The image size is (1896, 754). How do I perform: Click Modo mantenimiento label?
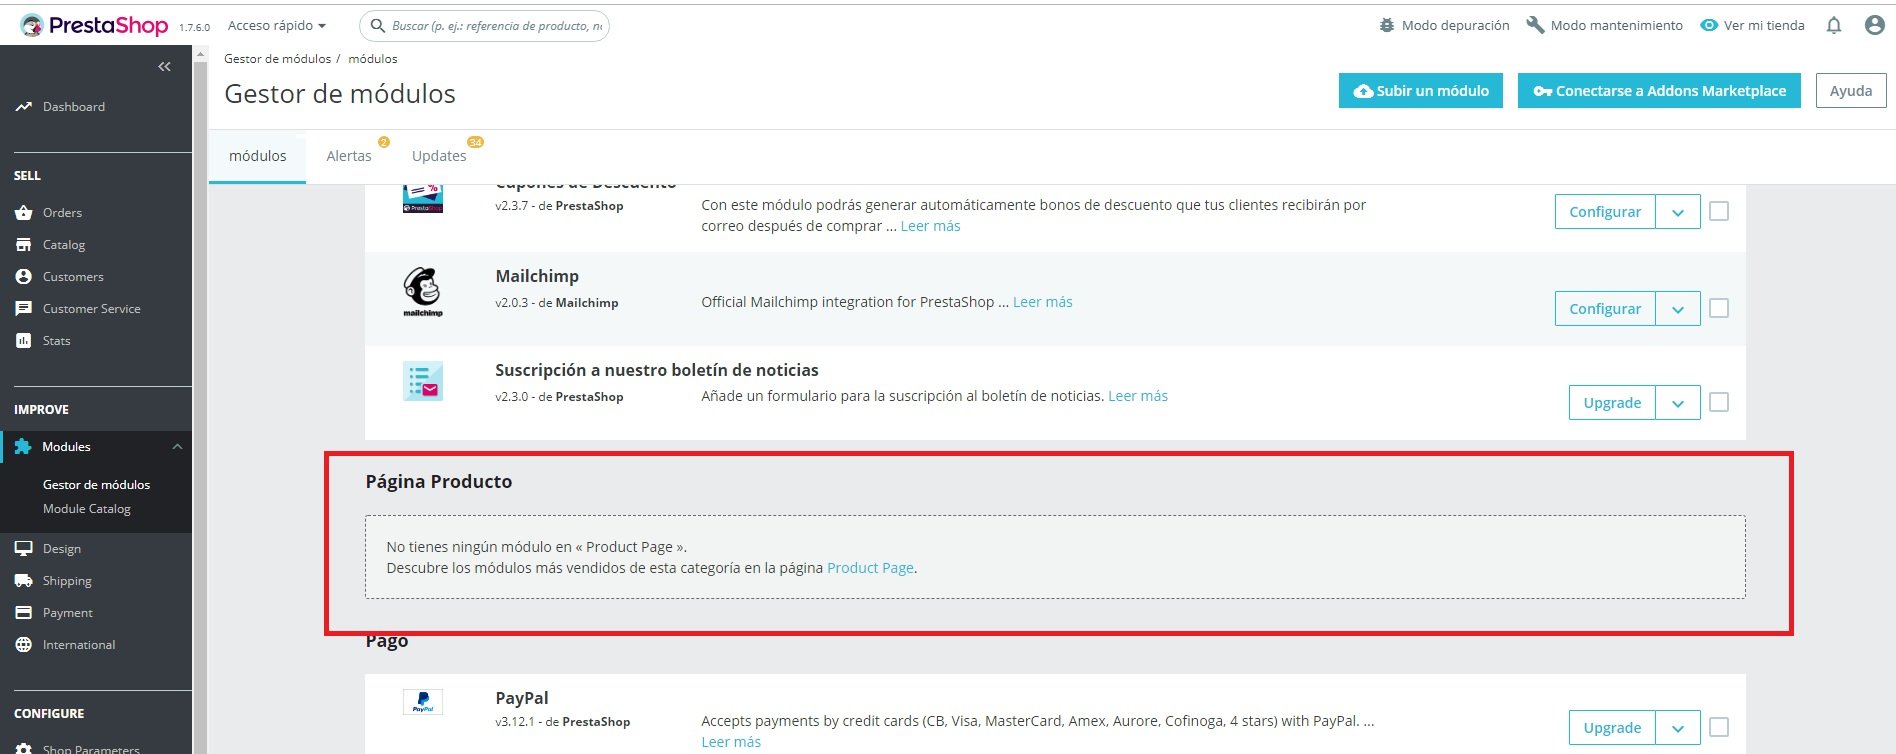pos(1616,25)
